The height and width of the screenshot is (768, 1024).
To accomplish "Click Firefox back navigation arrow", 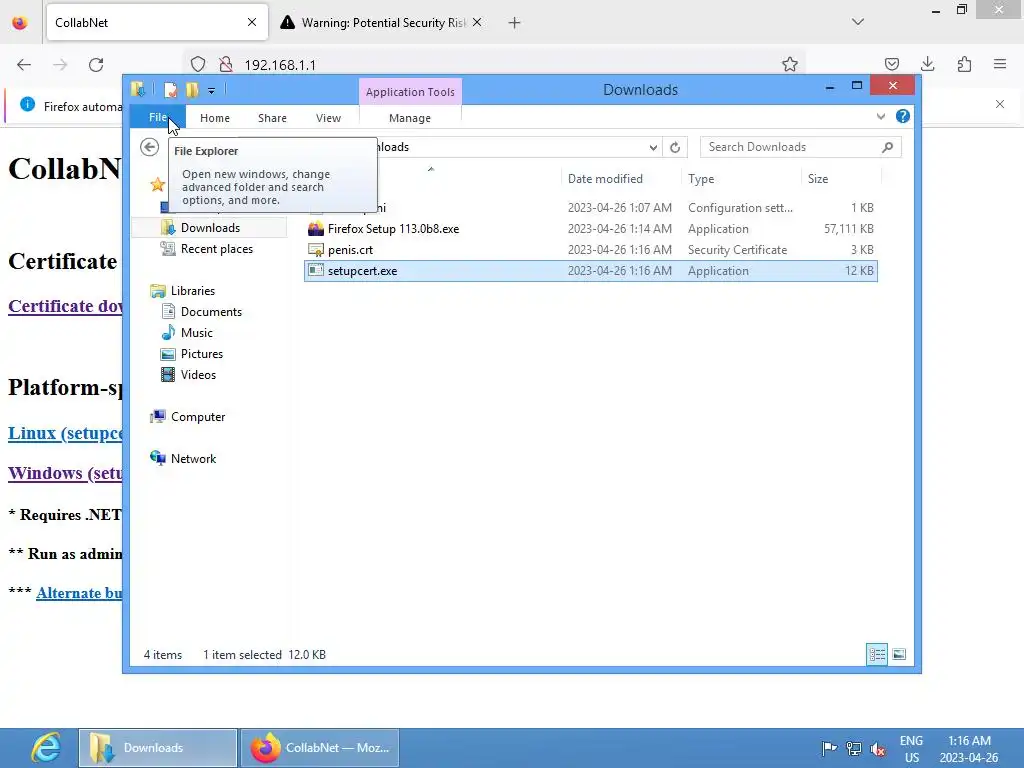I will click(x=24, y=65).
